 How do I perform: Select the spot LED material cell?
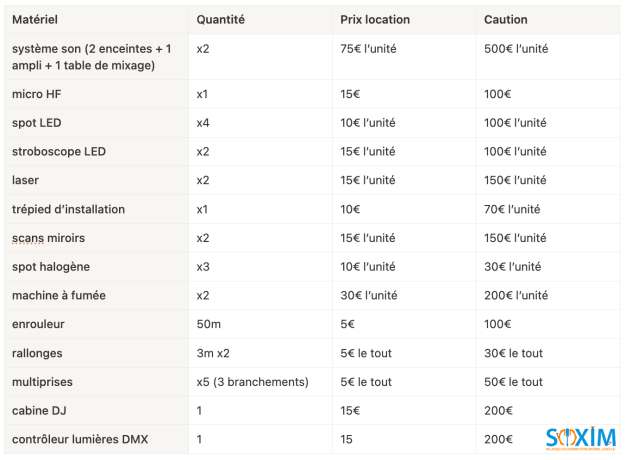(38, 123)
